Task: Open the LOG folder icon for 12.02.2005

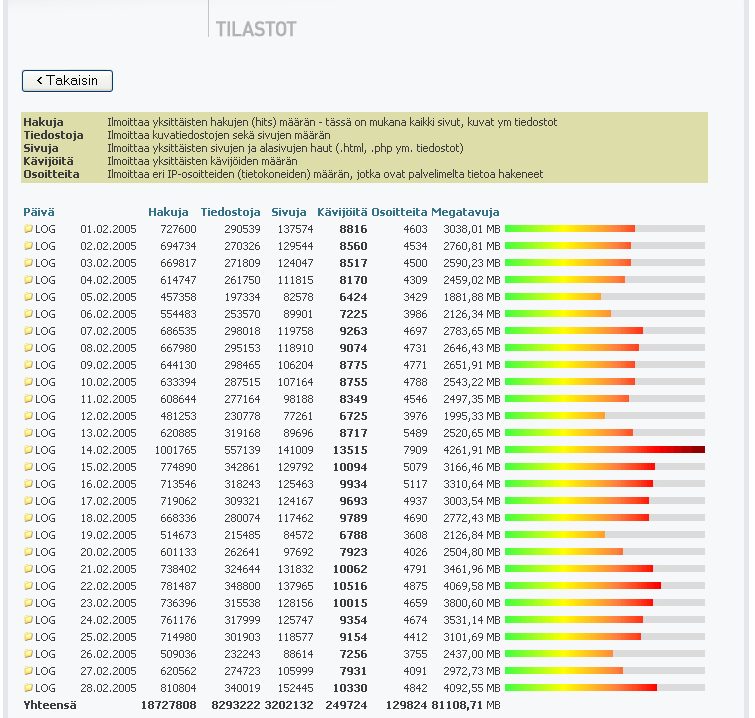Action: (28, 416)
